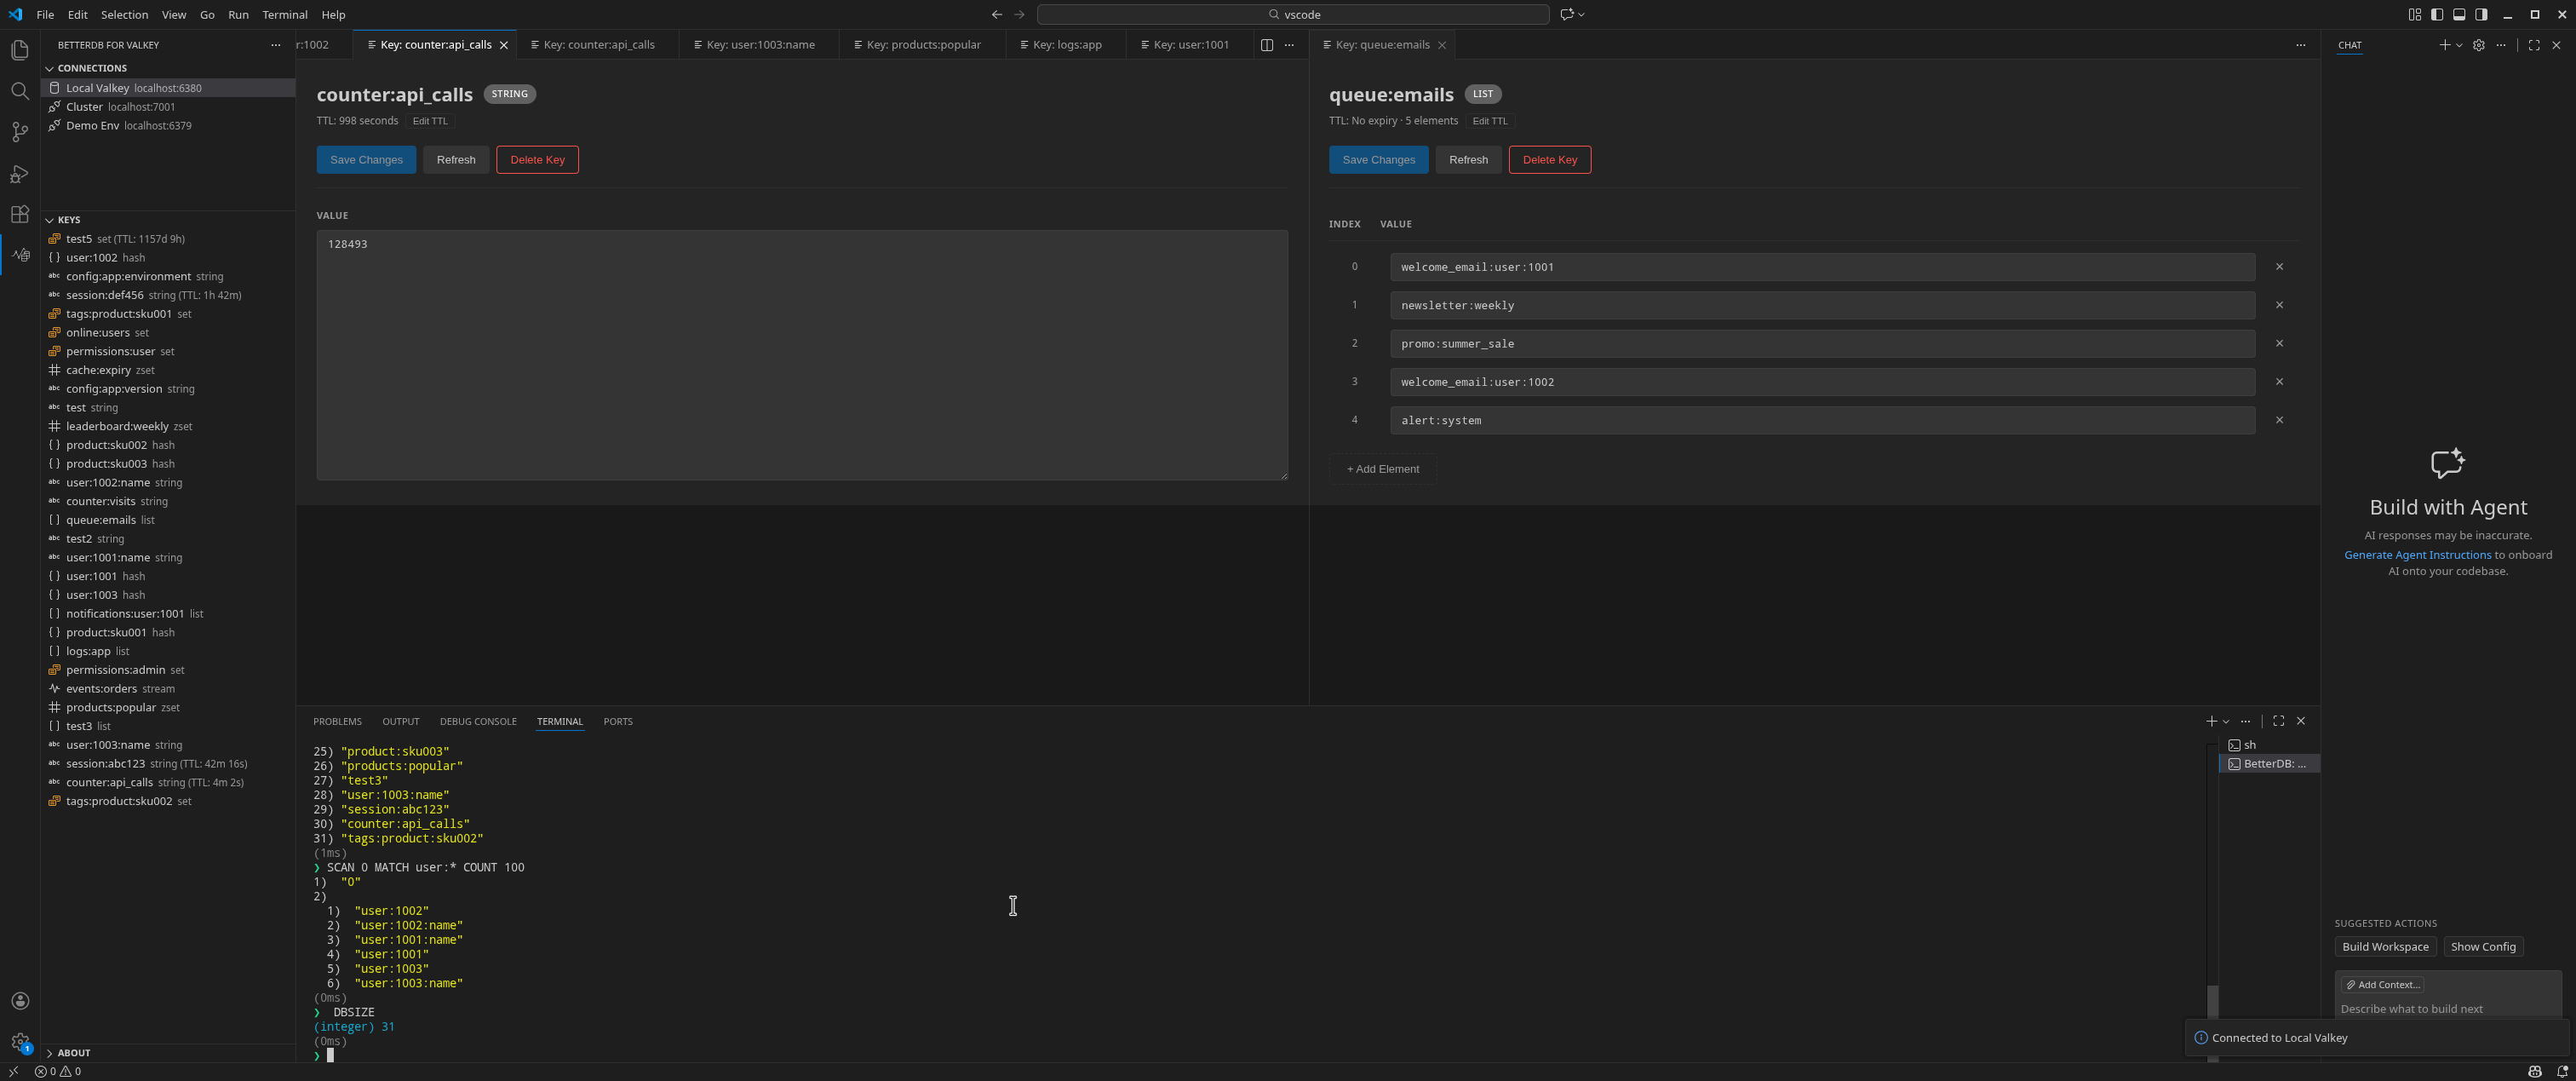2576x1081 pixels.
Task: Open the Source Control view
Action: [20, 131]
